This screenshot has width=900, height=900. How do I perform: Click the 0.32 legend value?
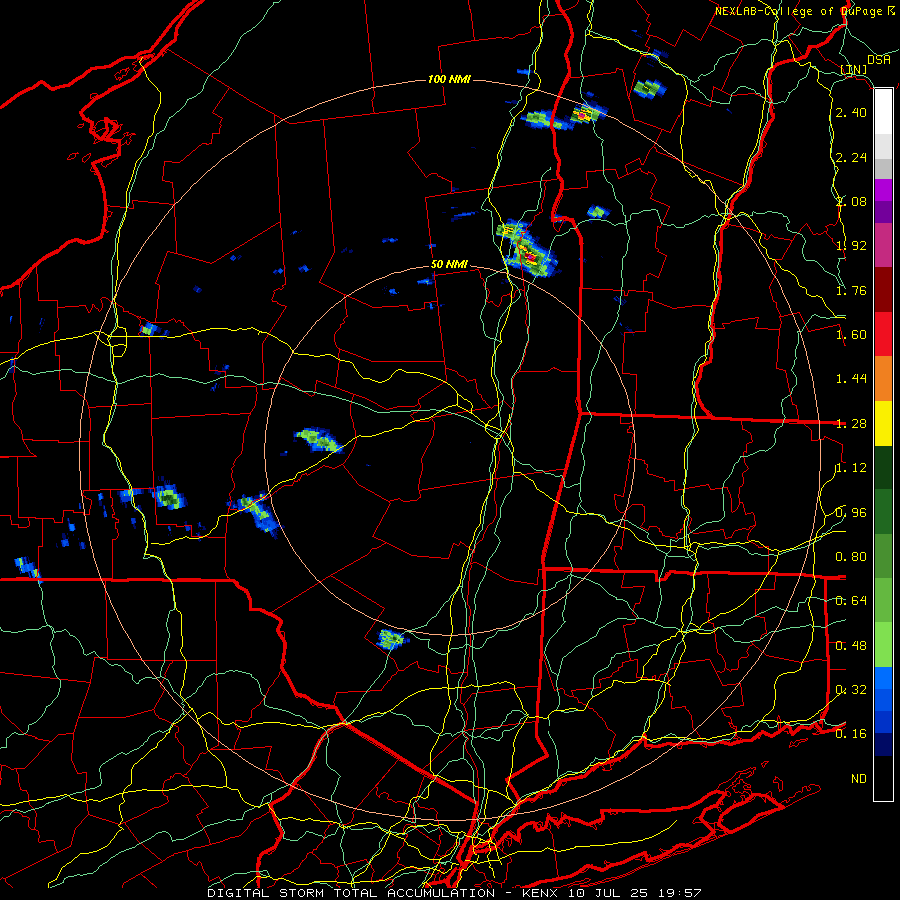(x=851, y=689)
